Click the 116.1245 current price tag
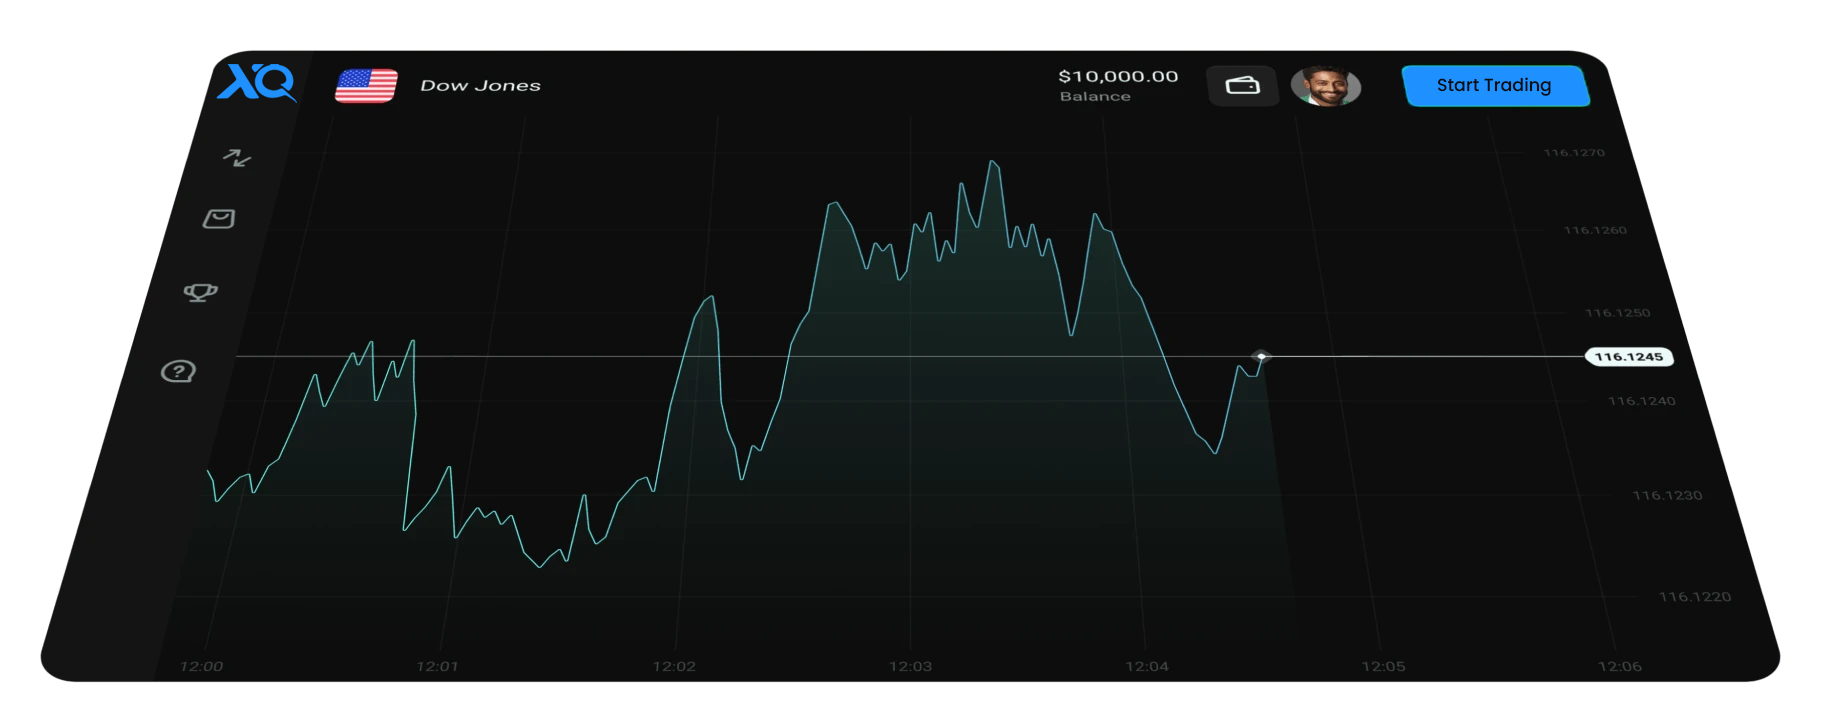Image resolution: width=1821 pixels, height=720 pixels. (1628, 357)
